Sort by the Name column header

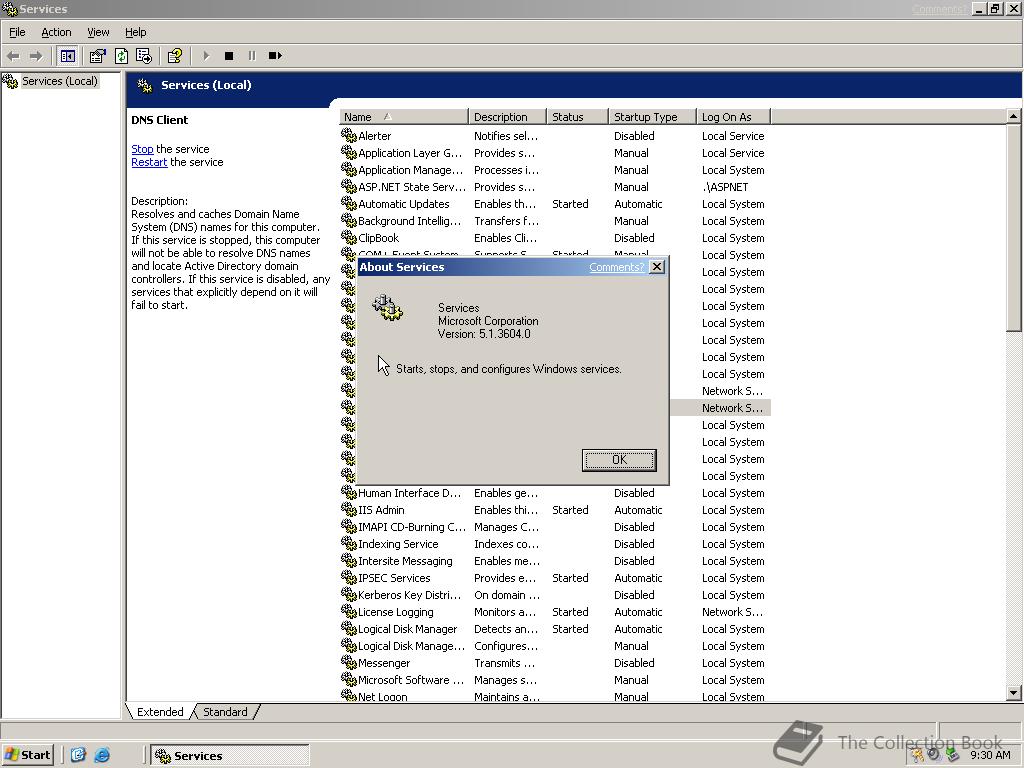click(x=404, y=117)
